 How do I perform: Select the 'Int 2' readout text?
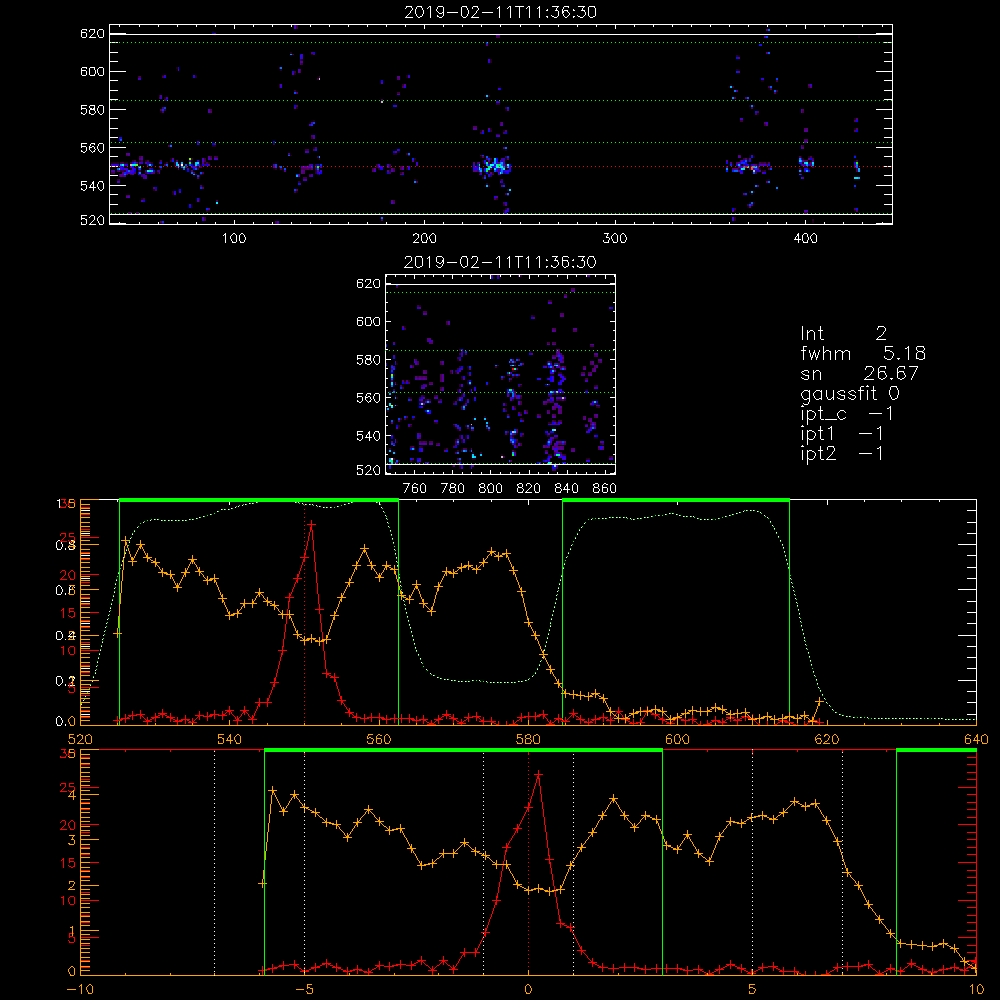pos(843,334)
